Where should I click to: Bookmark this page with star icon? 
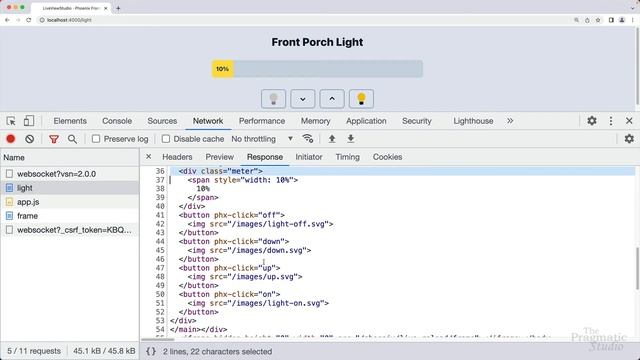click(598, 20)
